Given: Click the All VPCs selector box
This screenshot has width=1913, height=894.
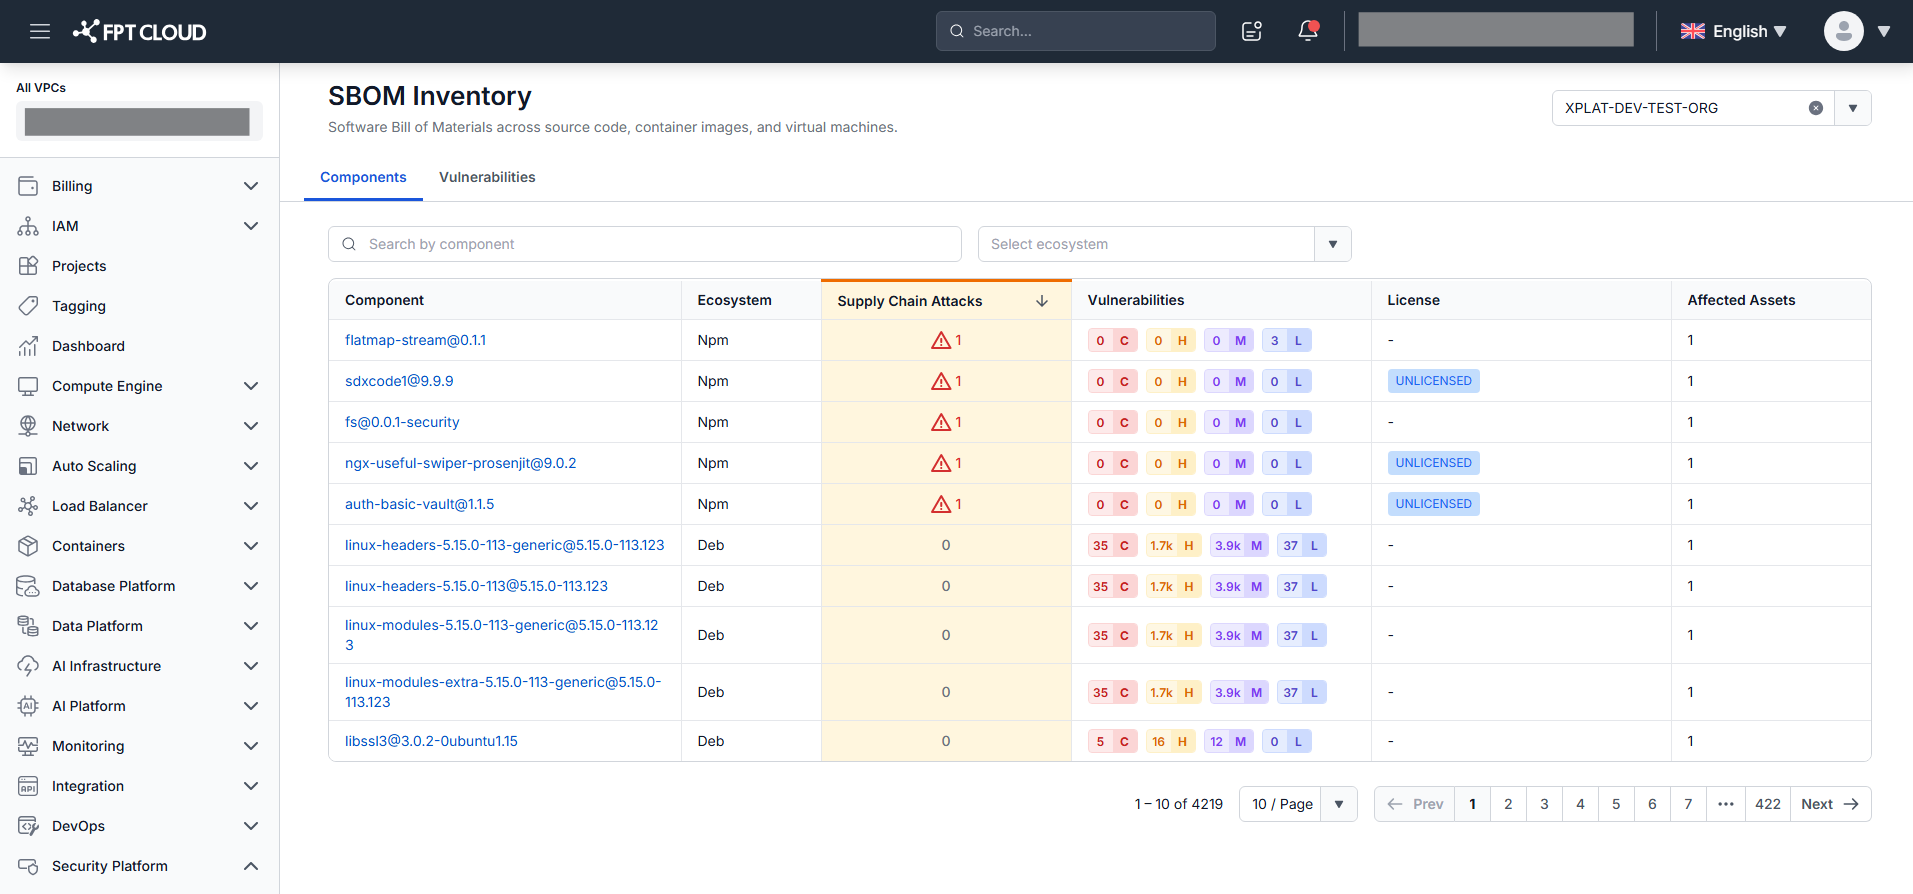Looking at the screenshot, I should click(139, 121).
